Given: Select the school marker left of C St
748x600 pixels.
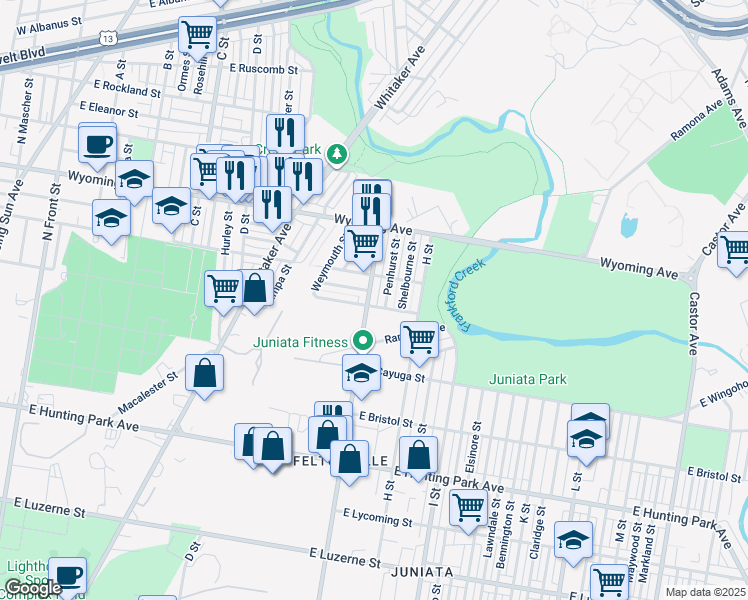Looking at the screenshot, I should click(172, 208).
